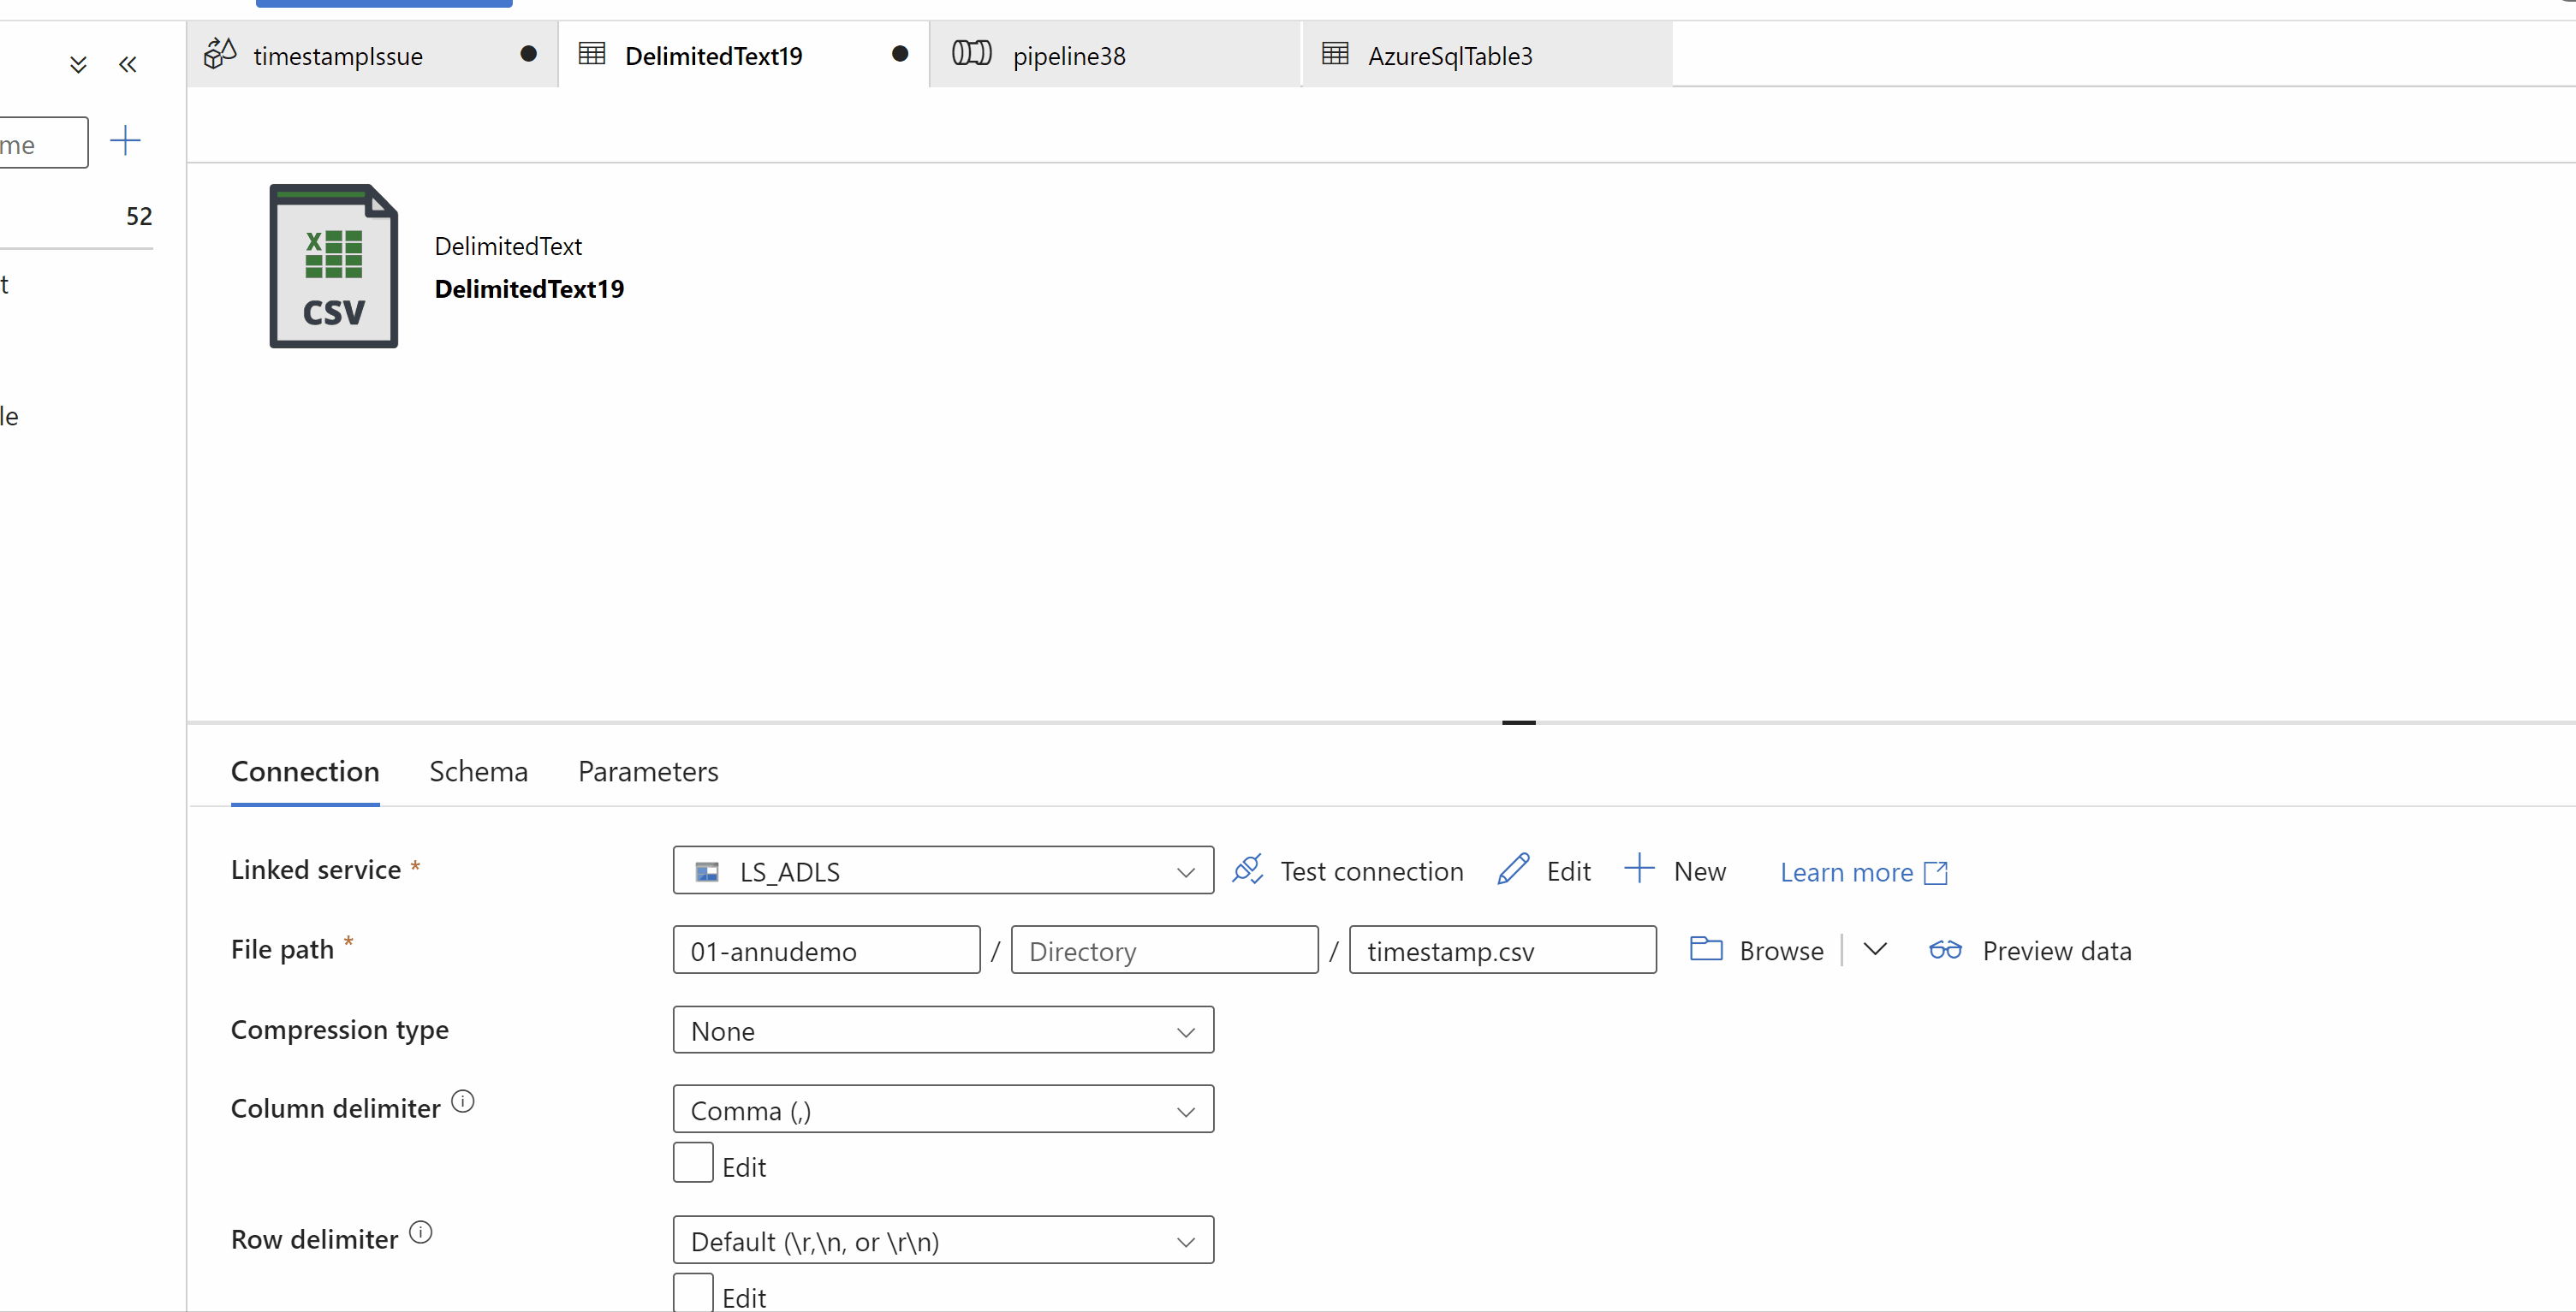Enable Edit checkbox under Row delimiter
The image size is (2576, 1312).
tap(693, 1293)
